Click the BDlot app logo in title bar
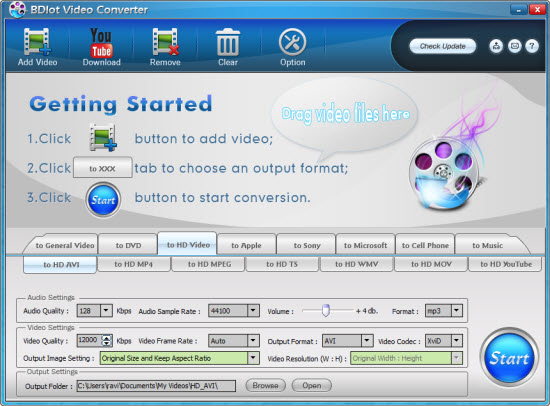Image resolution: width=550 pixels, height=406 pixels. coord(18,9)
